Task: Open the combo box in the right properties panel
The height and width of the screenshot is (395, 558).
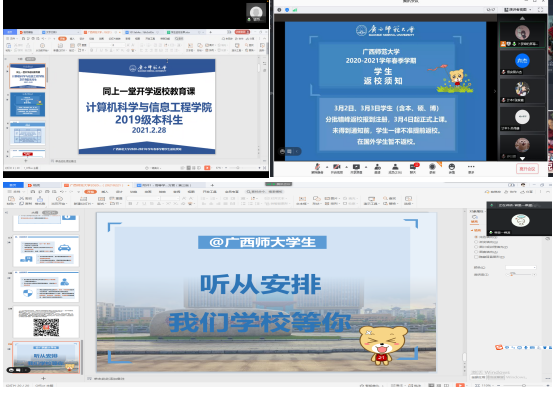Action: point(521,267)
